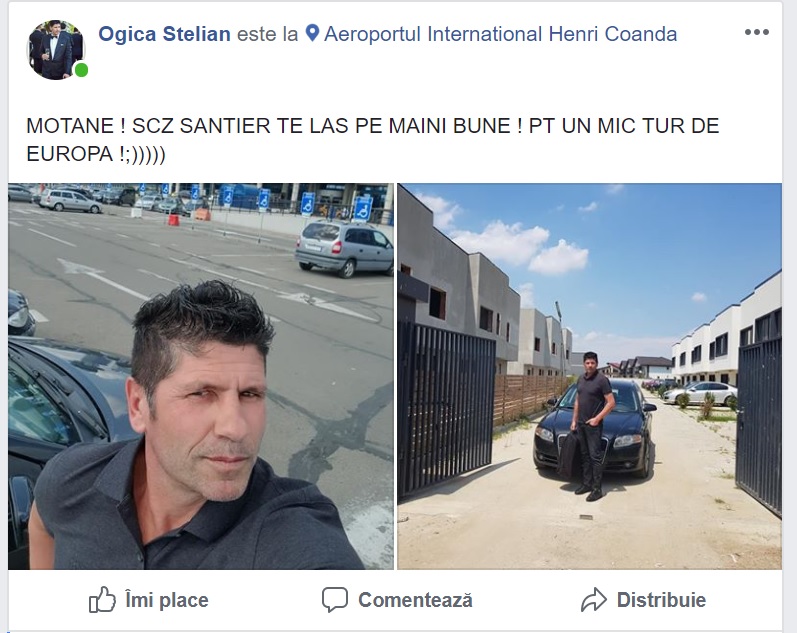Image resolution: width=797 pixels, height=633 pixels.
Task: Open the three-dot post options menu
Action: click(x=756, y=33)
